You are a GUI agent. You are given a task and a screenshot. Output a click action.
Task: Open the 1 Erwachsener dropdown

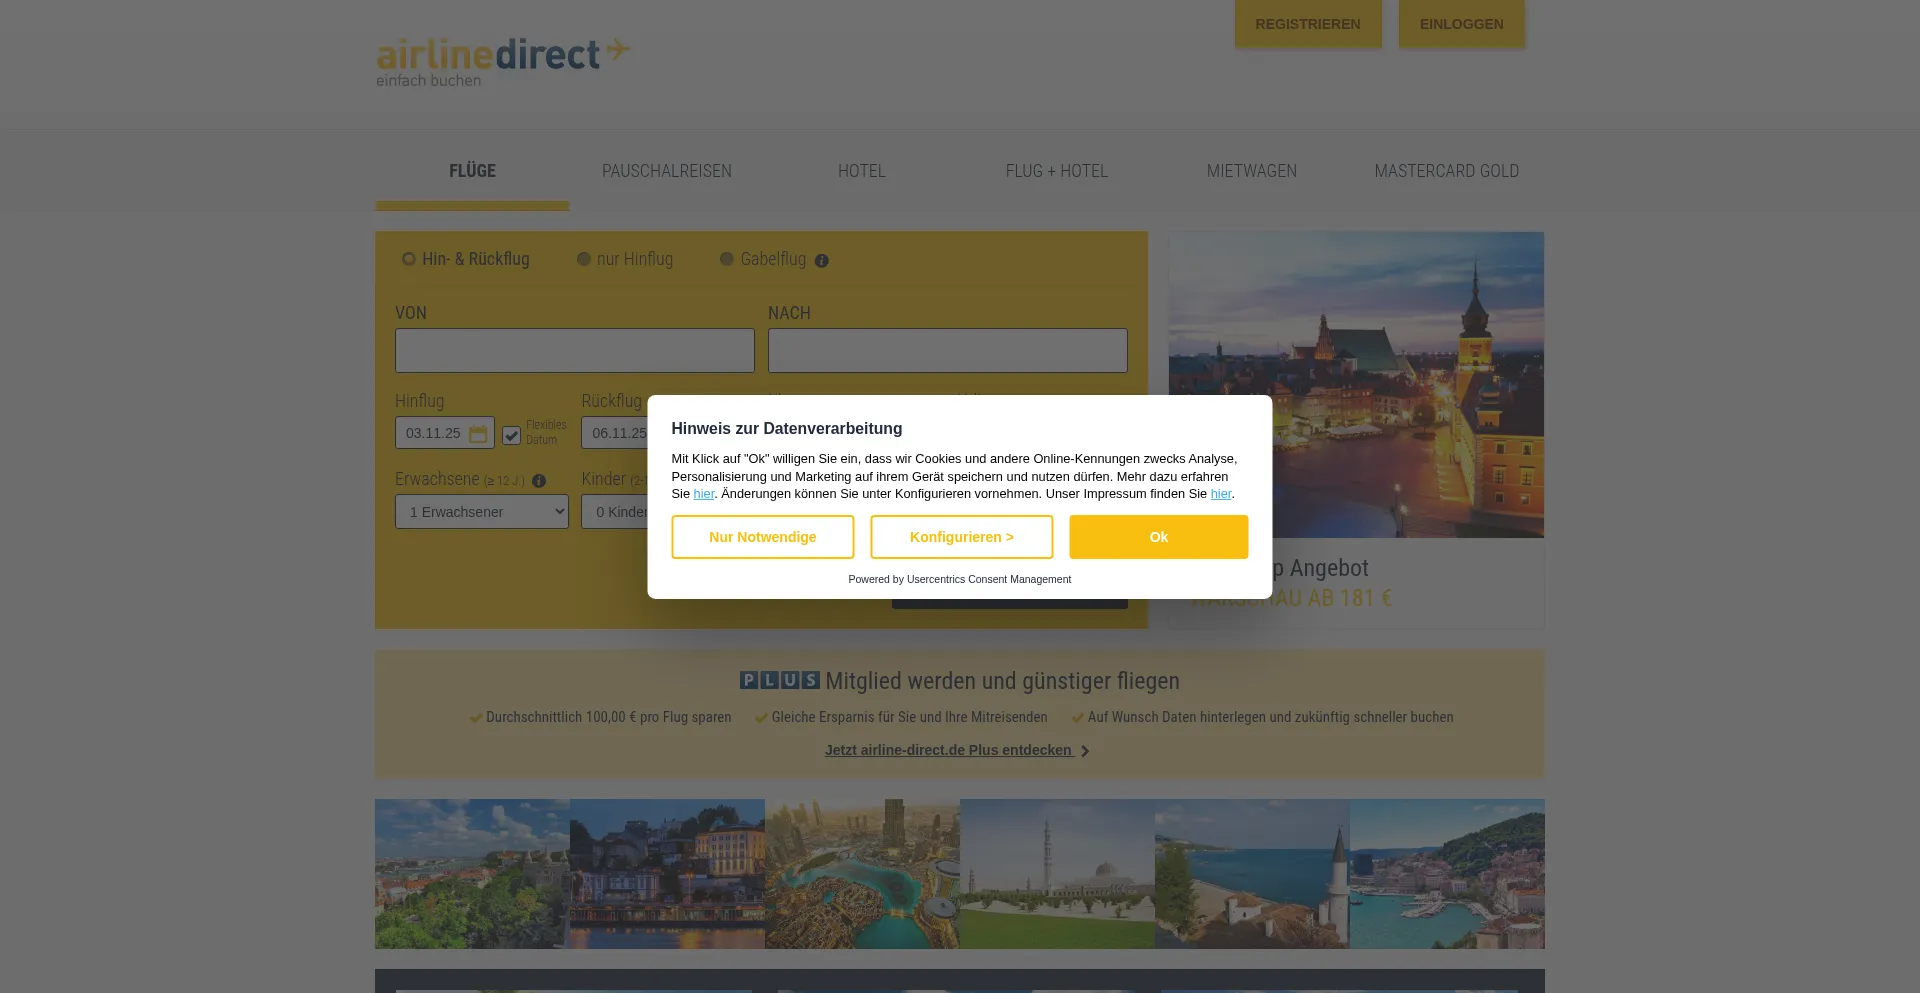point(481,512)
